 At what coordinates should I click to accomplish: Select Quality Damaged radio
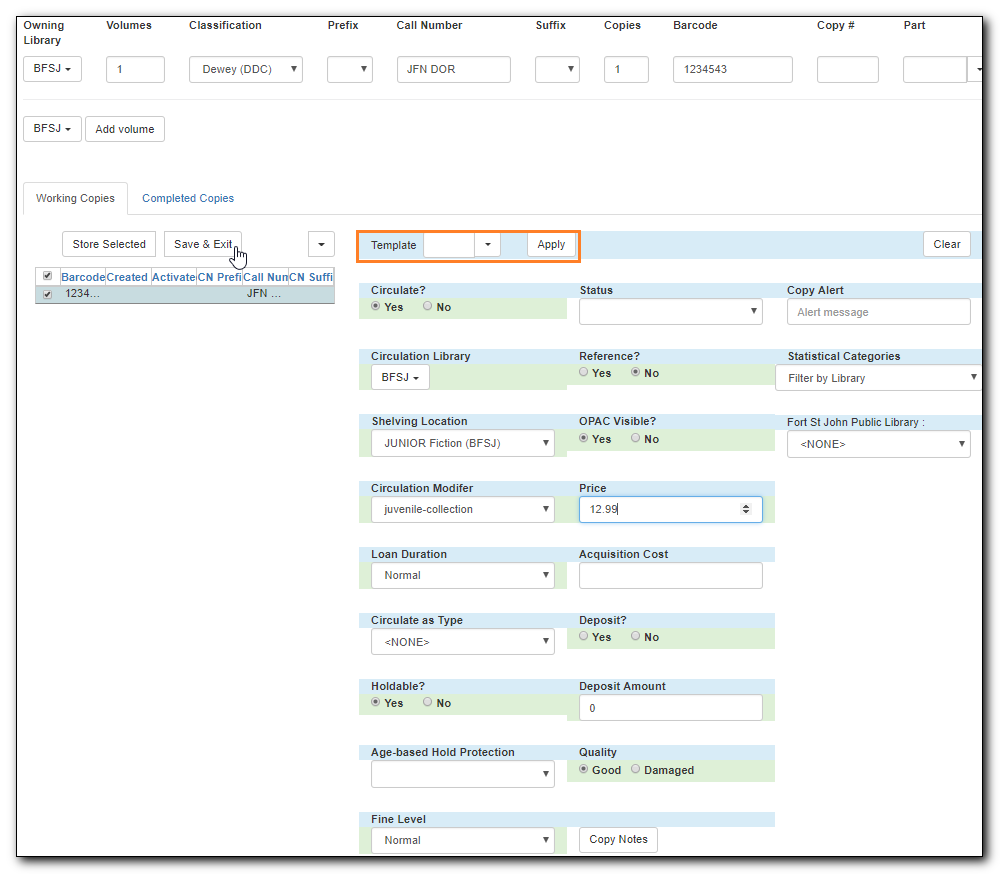[636, 769]
